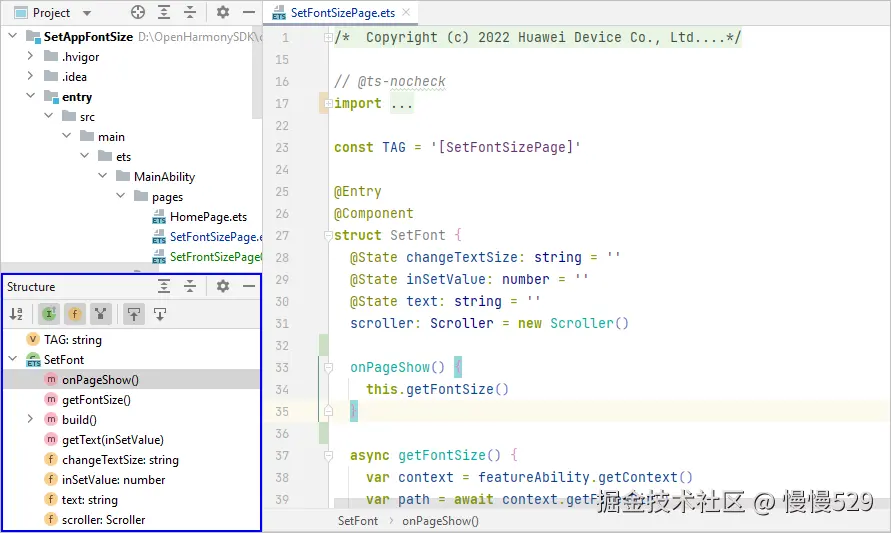Click the entry module folder icon
The width and height of the screenshot is (891, 533).
point(52,97)
